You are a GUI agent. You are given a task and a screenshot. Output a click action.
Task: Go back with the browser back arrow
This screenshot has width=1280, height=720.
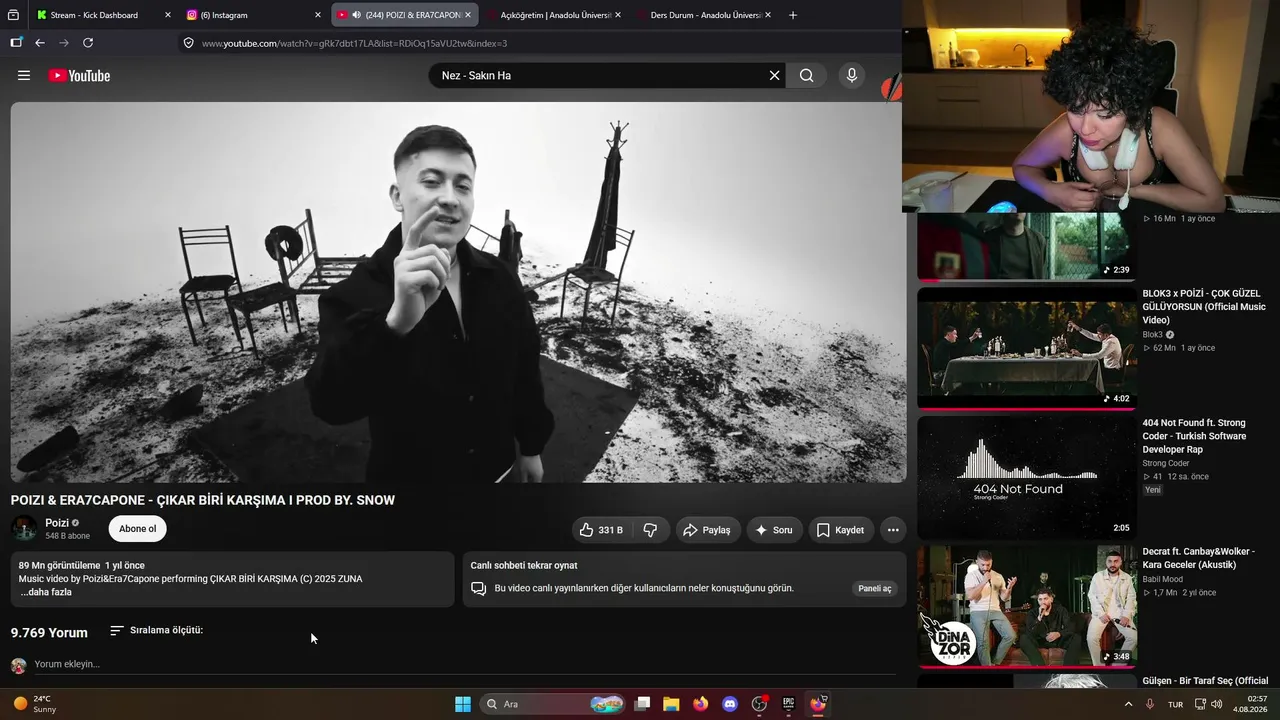(x=40, y=43)
